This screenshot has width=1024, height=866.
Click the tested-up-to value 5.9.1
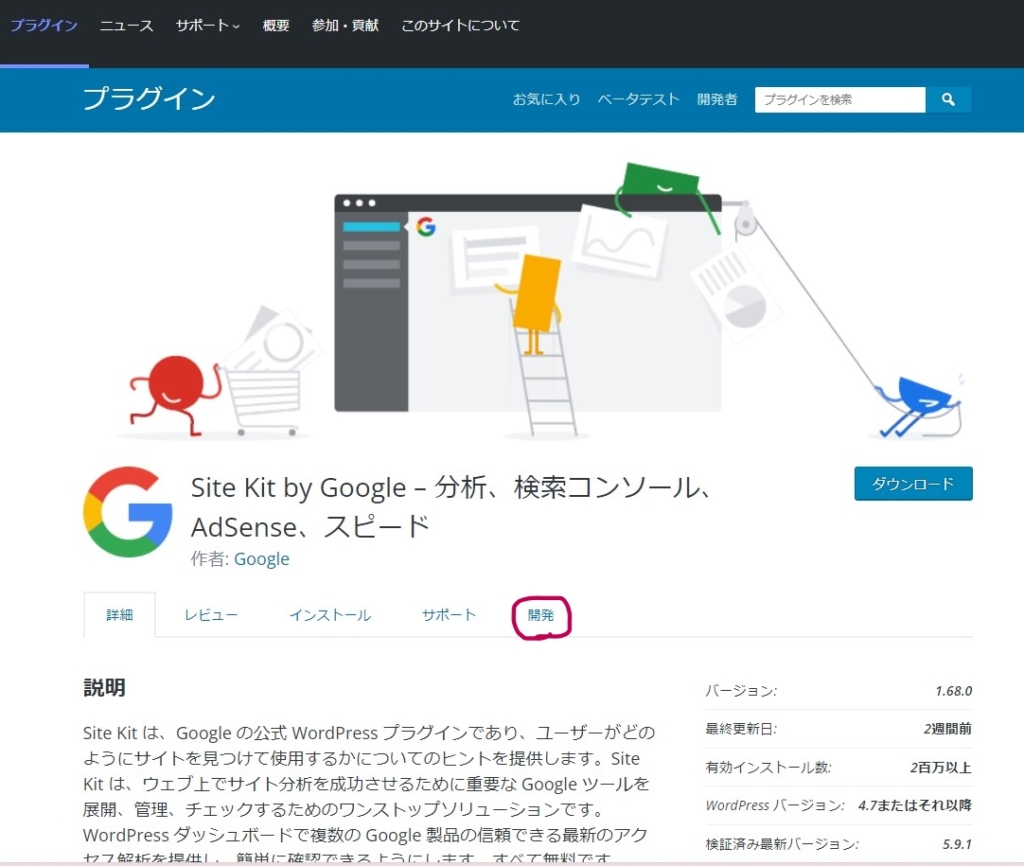(957, 844)
